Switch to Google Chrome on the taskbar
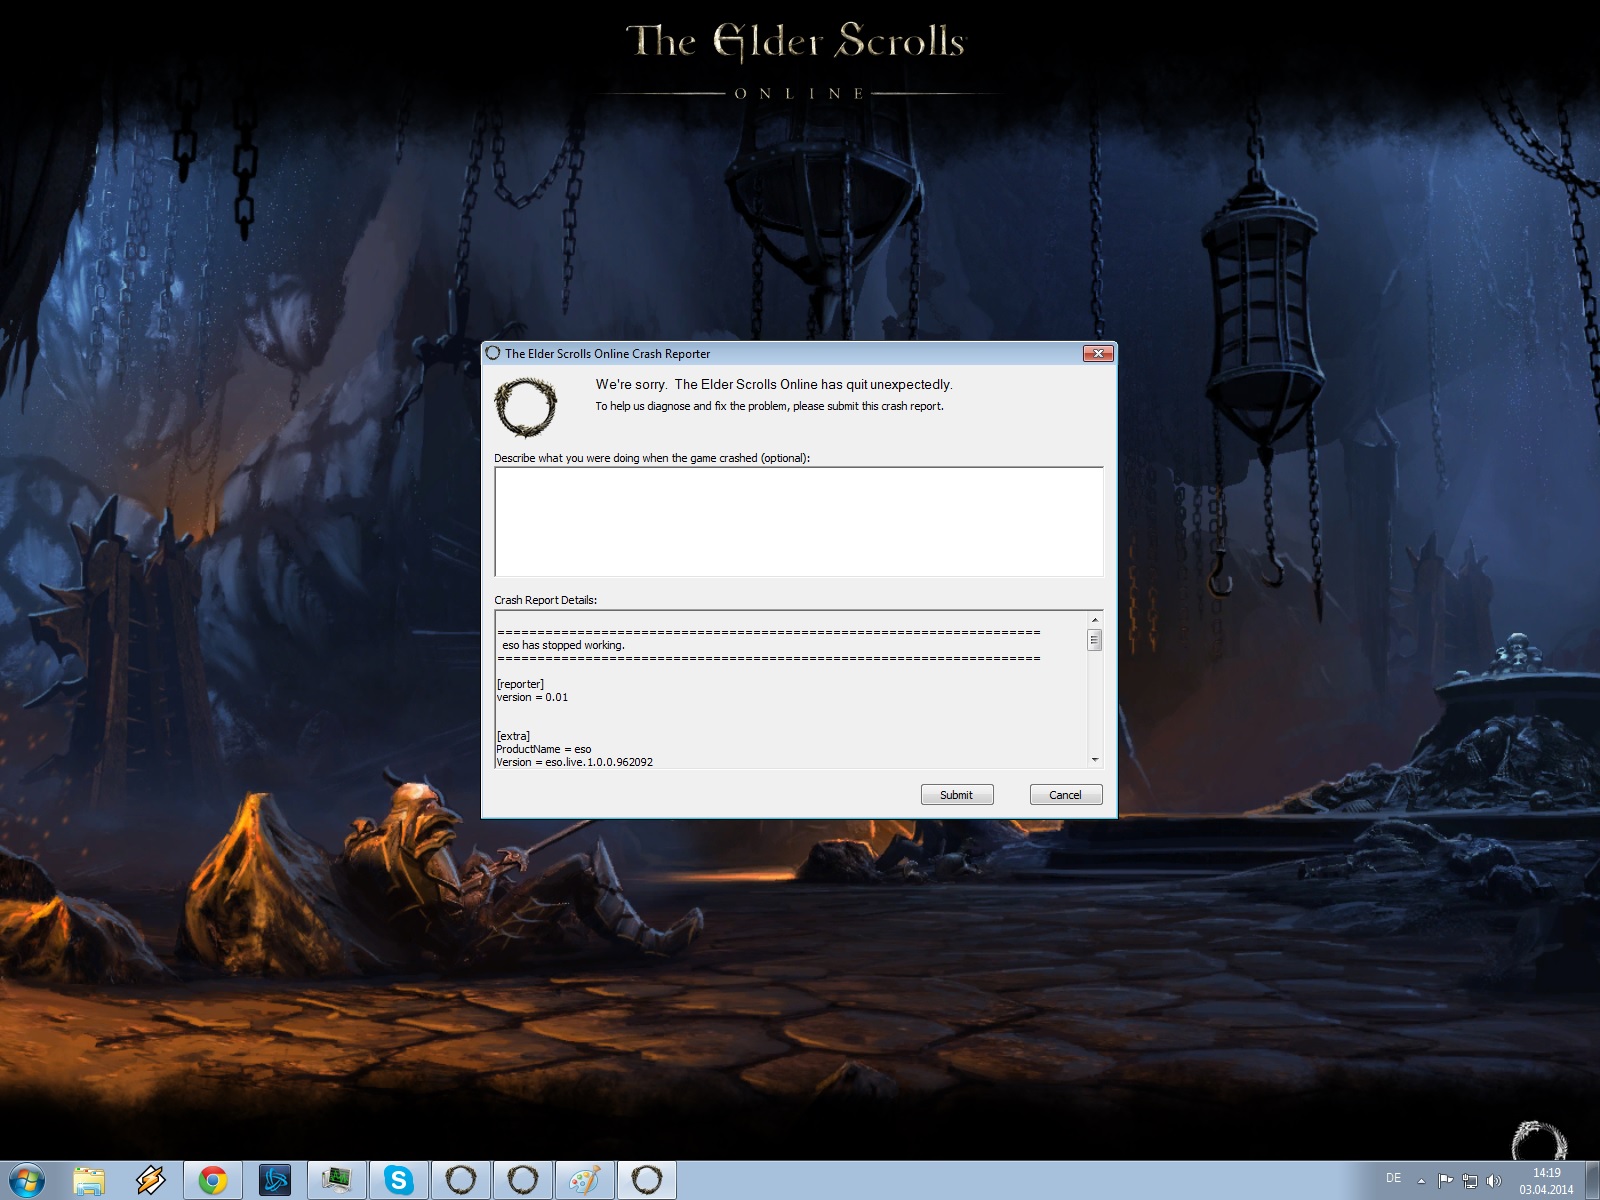Viewport: 1600px width, 1200px height. point(213,1180)
